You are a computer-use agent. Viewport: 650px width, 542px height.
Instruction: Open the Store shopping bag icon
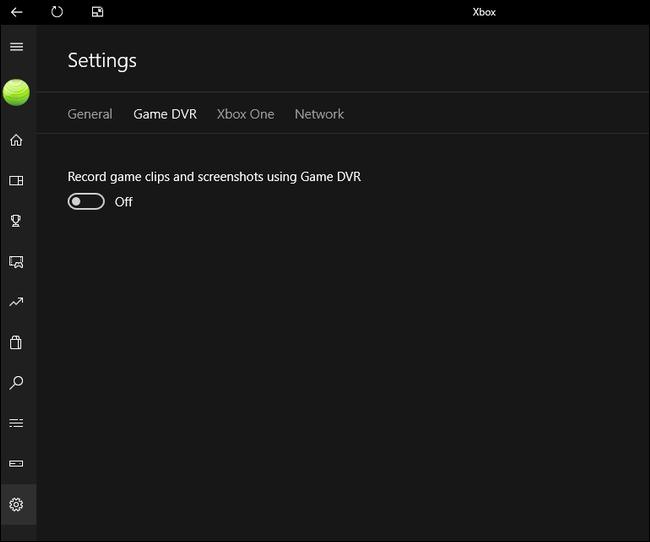click(16, 343)
